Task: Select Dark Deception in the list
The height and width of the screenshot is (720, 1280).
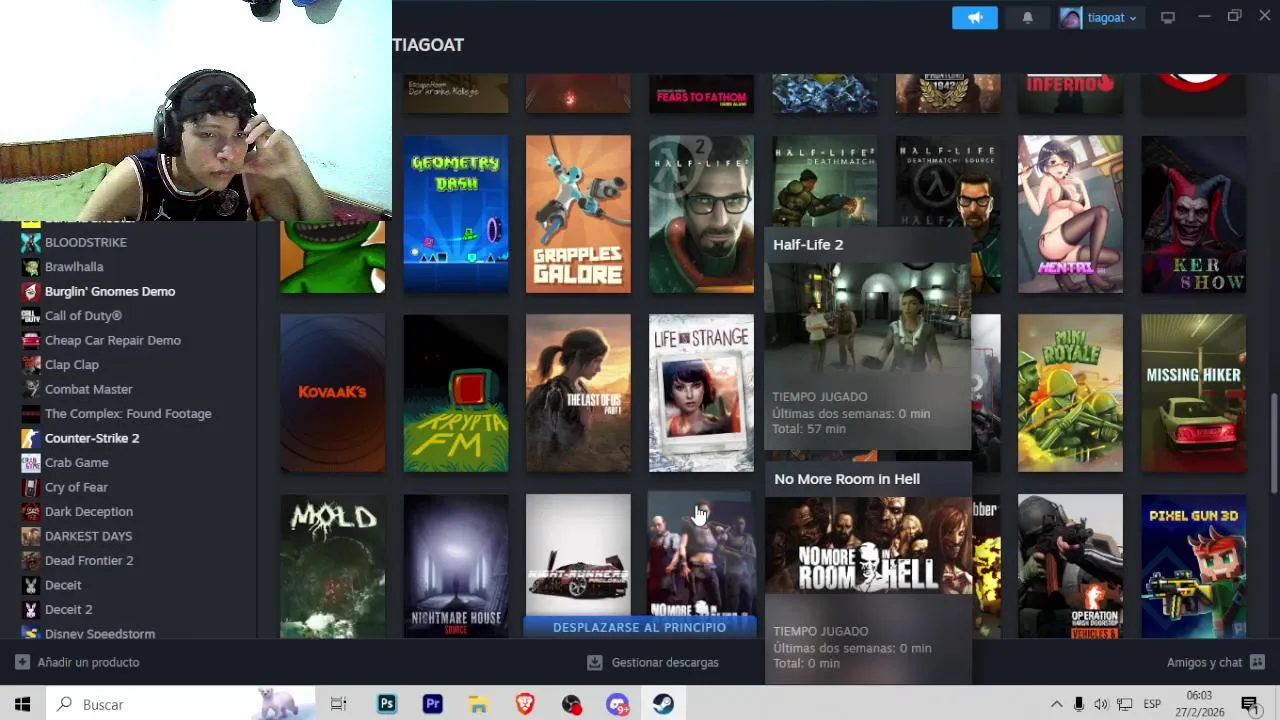Action: pyautogui.click(x=89, y=511)
